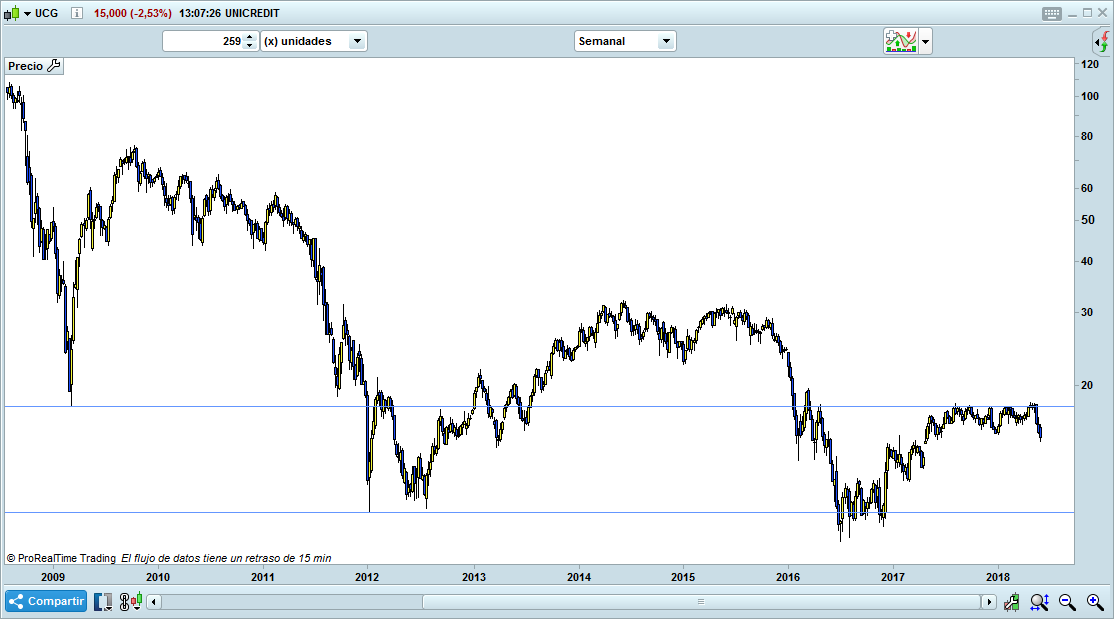Image resolution: width=1114 pixels, height=619 pixels.
Task: Click the horizontal scrollbar thumb
Action: [x=700, y=602]
